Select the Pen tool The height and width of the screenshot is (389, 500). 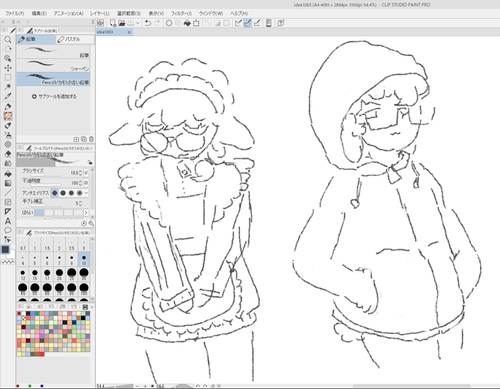click(x=8, y=107)
